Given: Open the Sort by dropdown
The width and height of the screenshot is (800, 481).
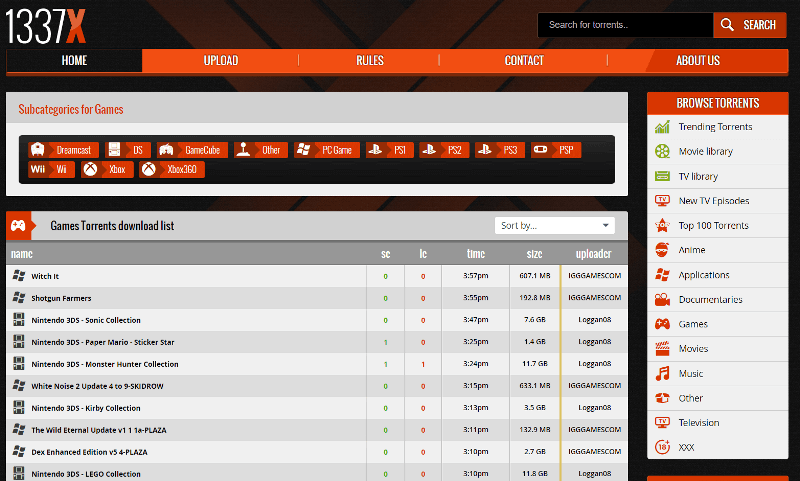Looking at the screenshot, I should [555, 225].
